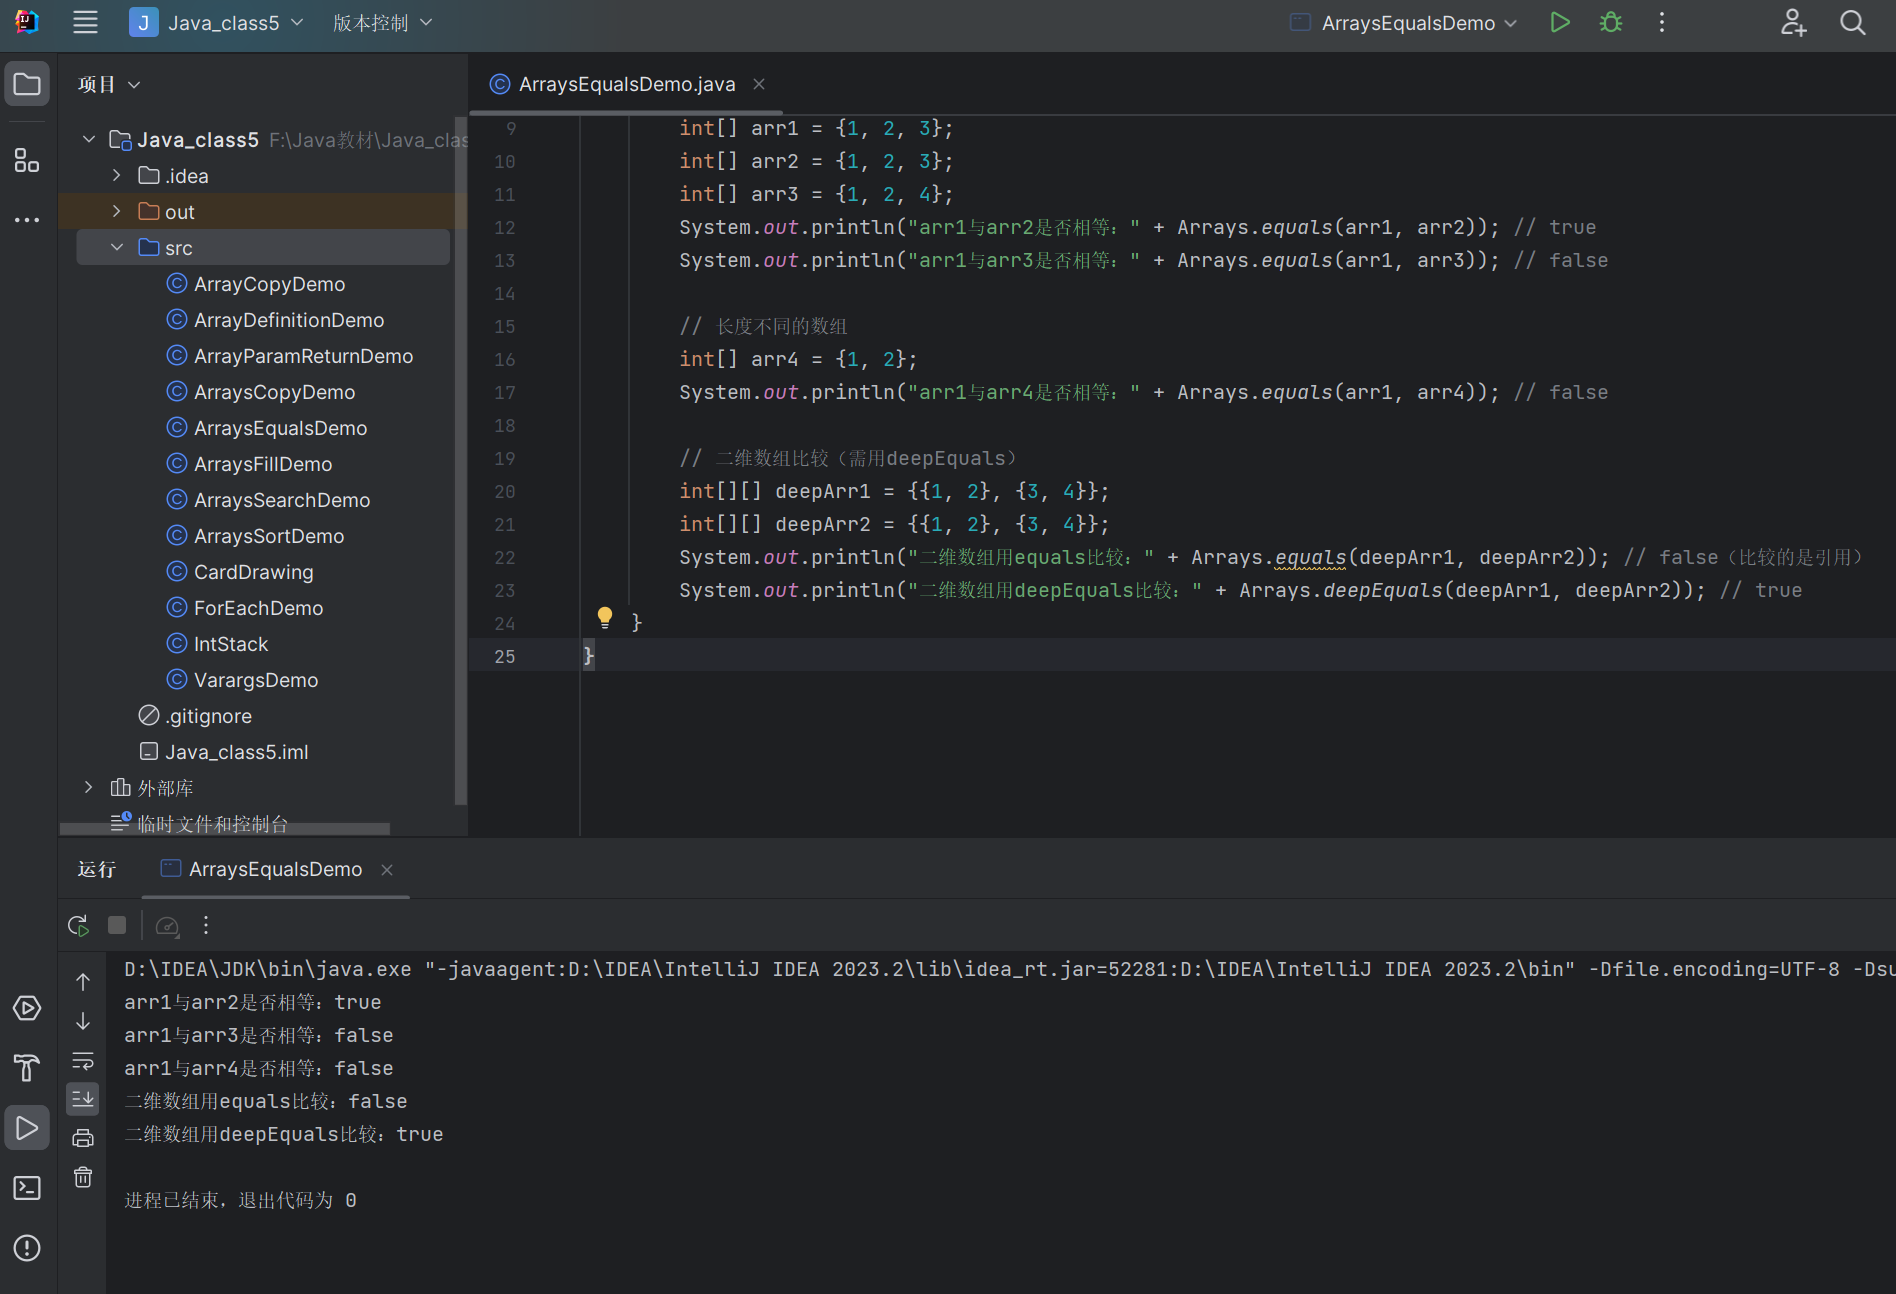Screen dimensions: 1896x1294
Task: Open the Problems tool window icon
Action: [27, 1248]
